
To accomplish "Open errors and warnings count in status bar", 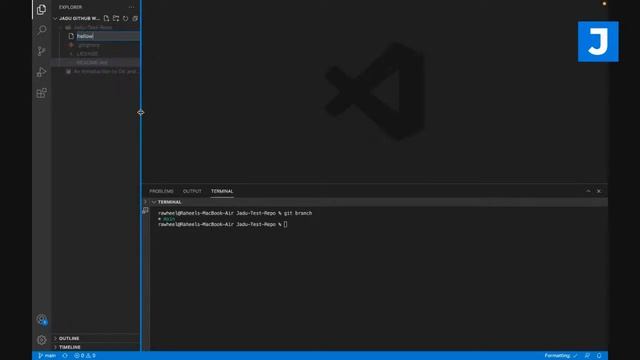I will pyautogui.click(x=84, y=356).
